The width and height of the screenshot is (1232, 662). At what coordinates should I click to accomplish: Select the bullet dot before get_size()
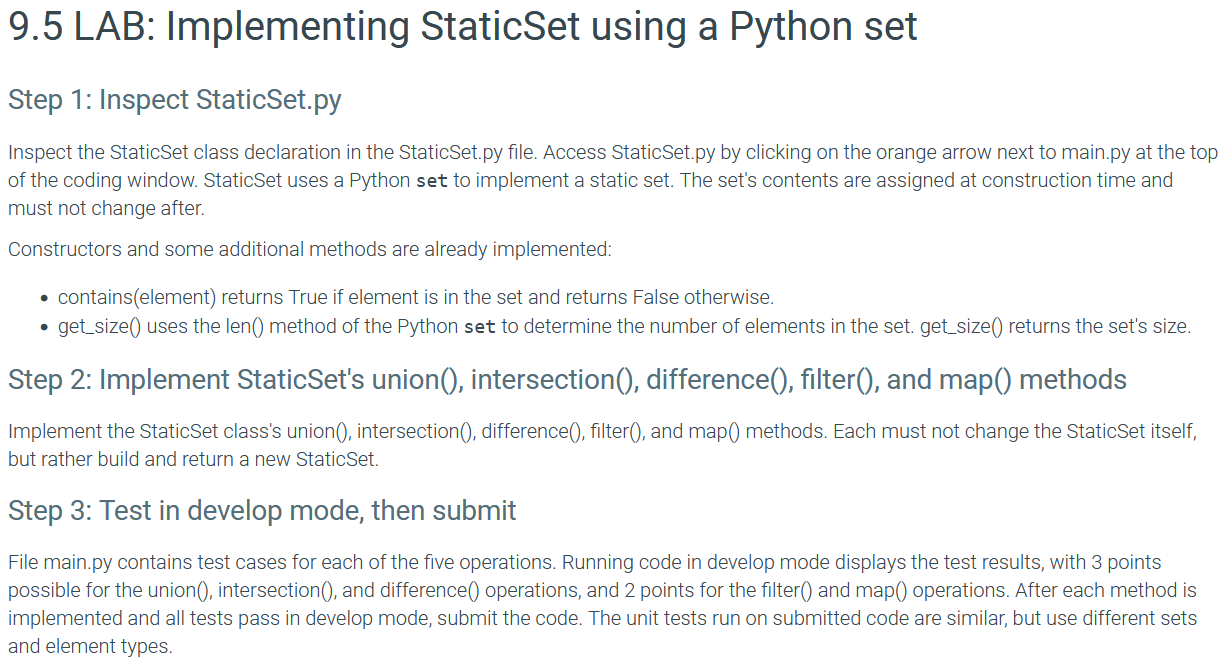(x=44, y=327)
